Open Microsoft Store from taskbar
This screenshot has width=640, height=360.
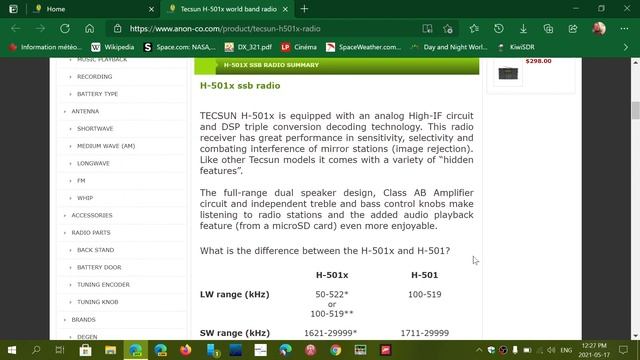(85, 350)
